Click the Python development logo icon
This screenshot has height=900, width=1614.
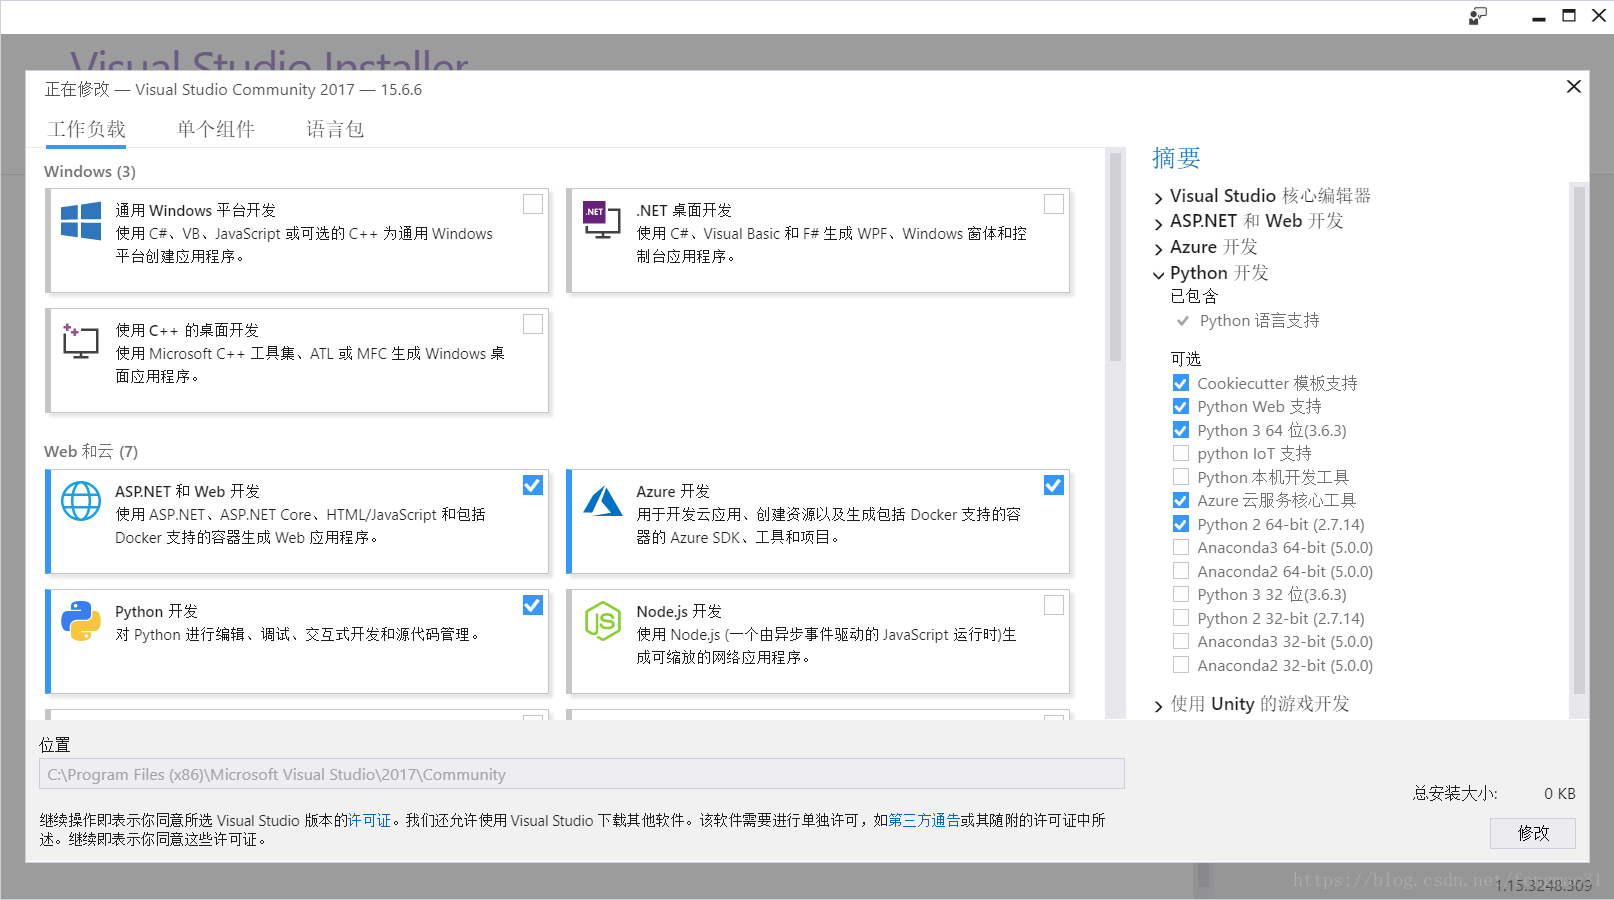point(81,621)
